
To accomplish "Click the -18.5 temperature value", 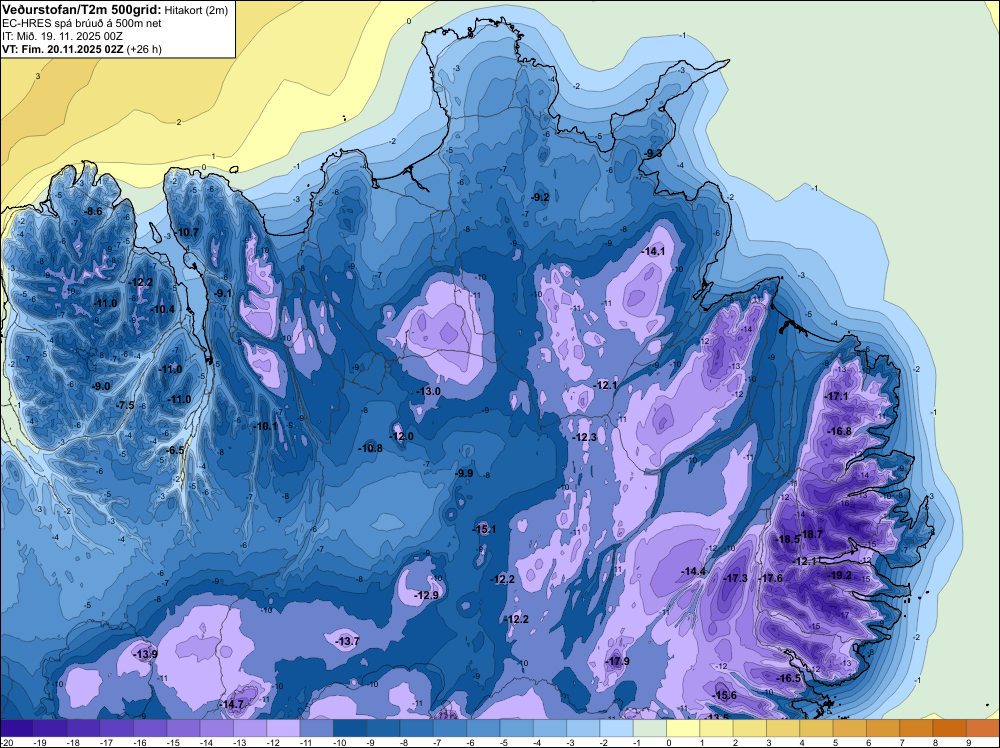I will tap(788, 539).
